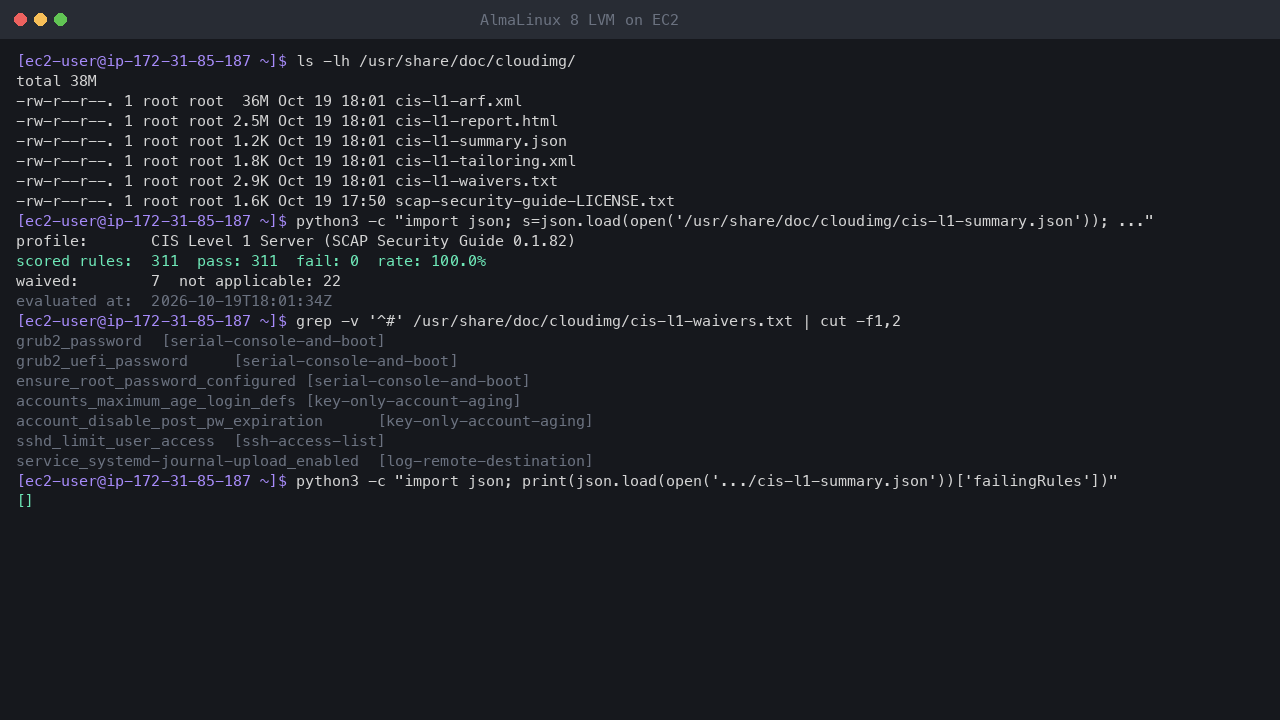Image resolution: width=1280 pixels, height=720 pixels.
Task: Click the file name cis-l1-arf.xml
Action: (458, 101)
